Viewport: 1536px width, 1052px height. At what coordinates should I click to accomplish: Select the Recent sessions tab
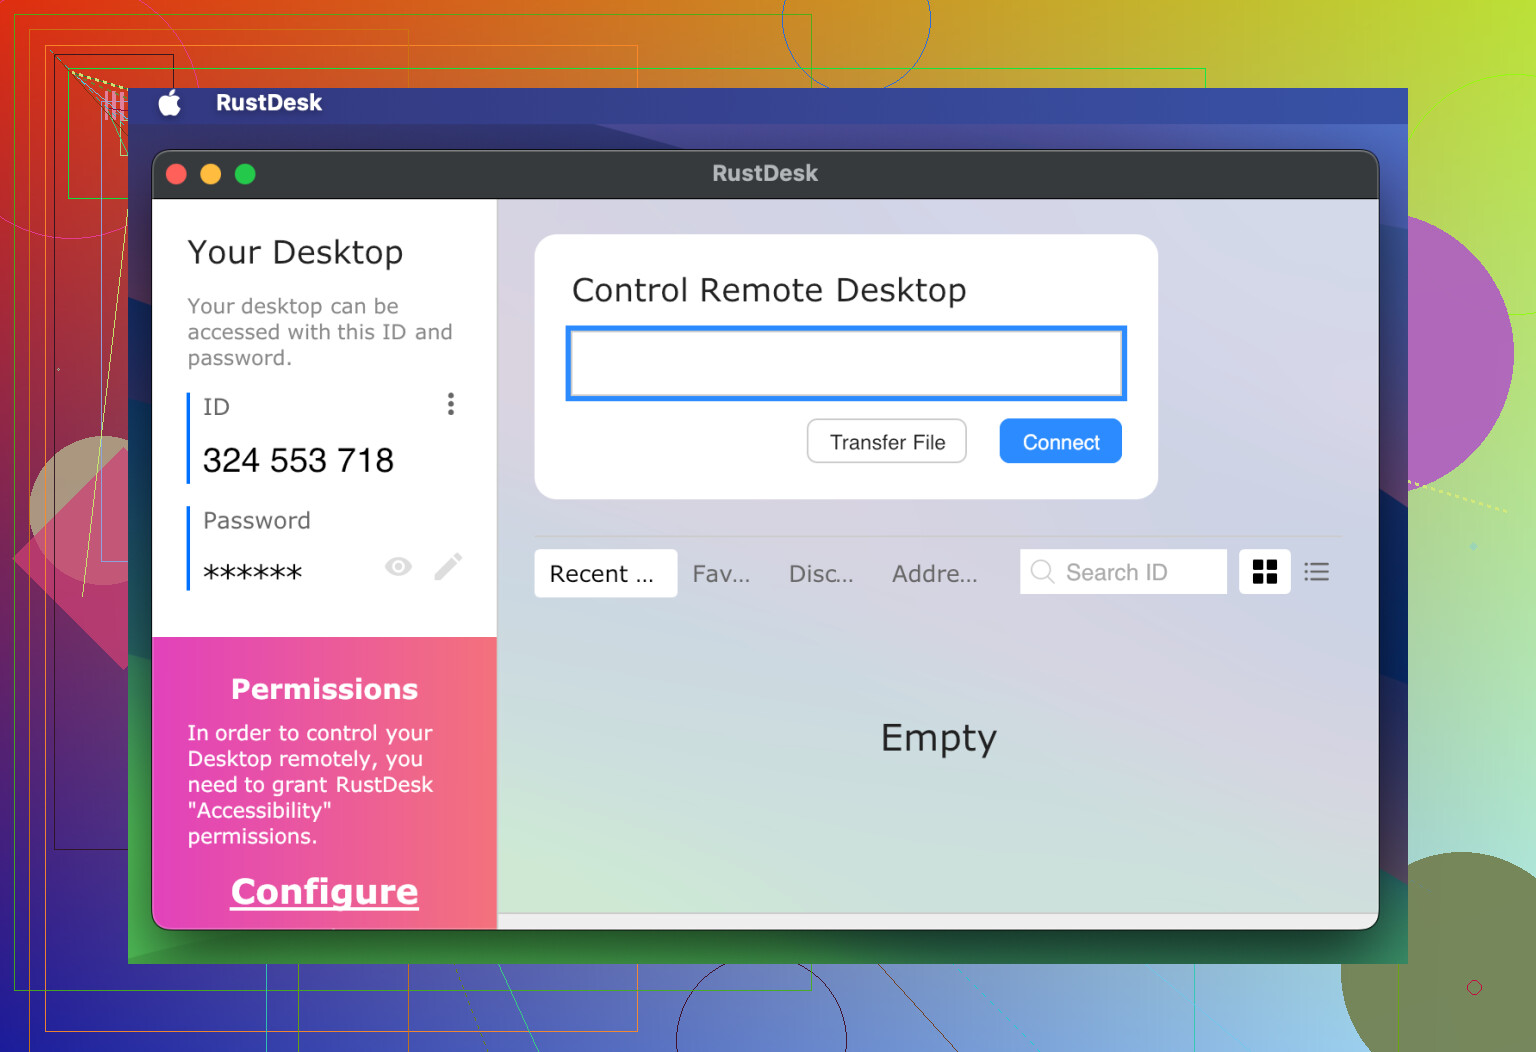click(x=604, y=574)
